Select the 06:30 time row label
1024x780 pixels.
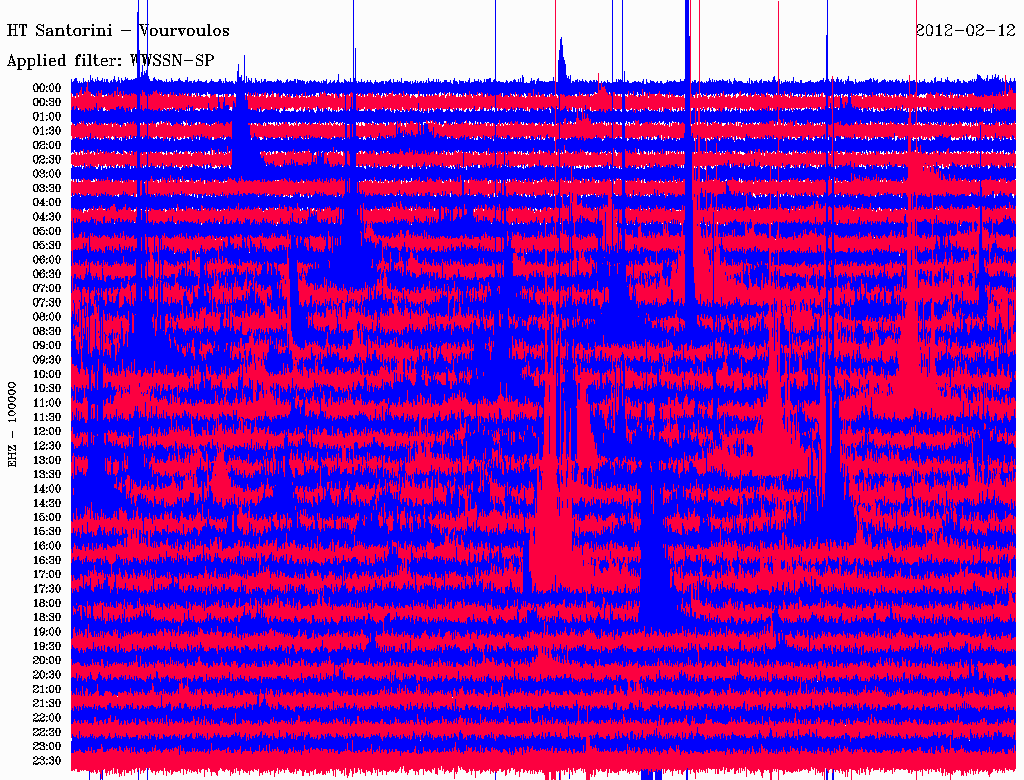coord(47,274)
